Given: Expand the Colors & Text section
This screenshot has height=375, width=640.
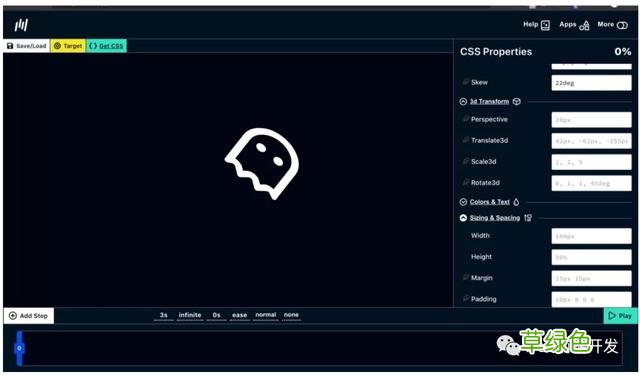Looking at the screenshot, I should [463, 202].
